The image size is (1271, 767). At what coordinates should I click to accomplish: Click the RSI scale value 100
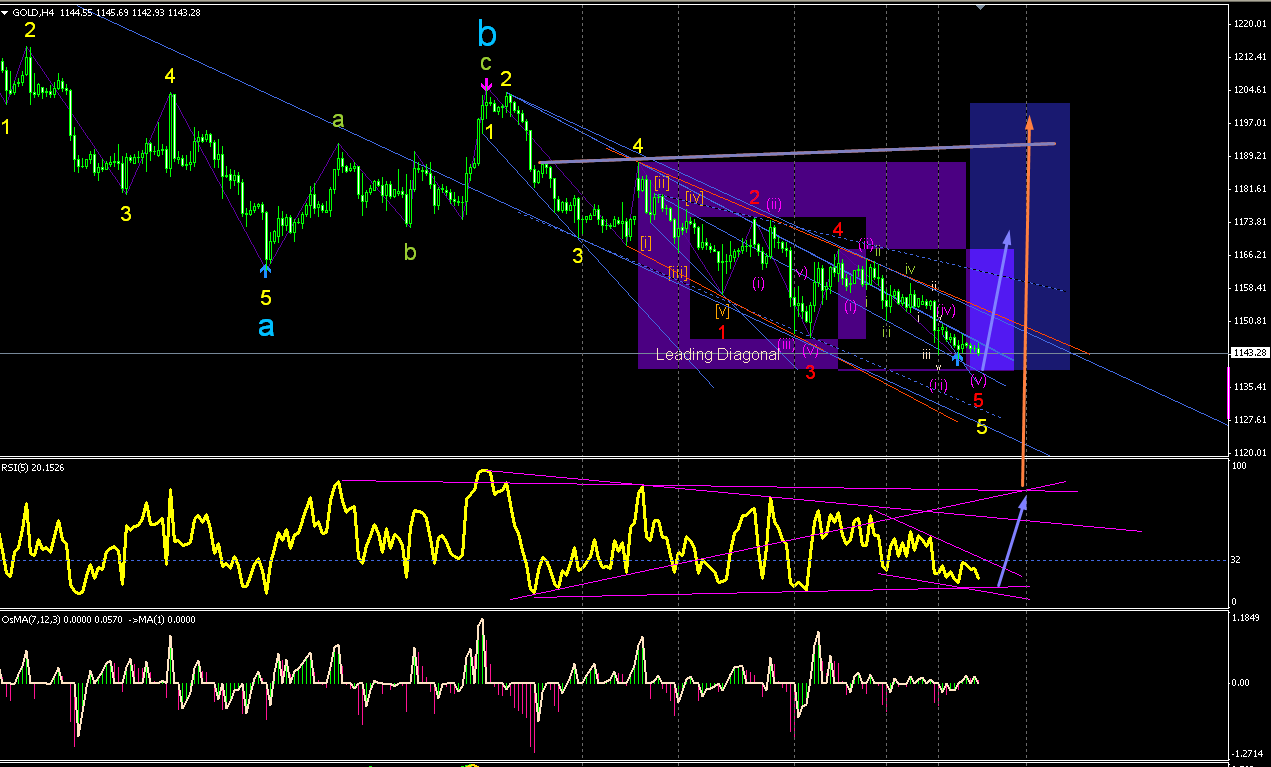coord(1238,466)
